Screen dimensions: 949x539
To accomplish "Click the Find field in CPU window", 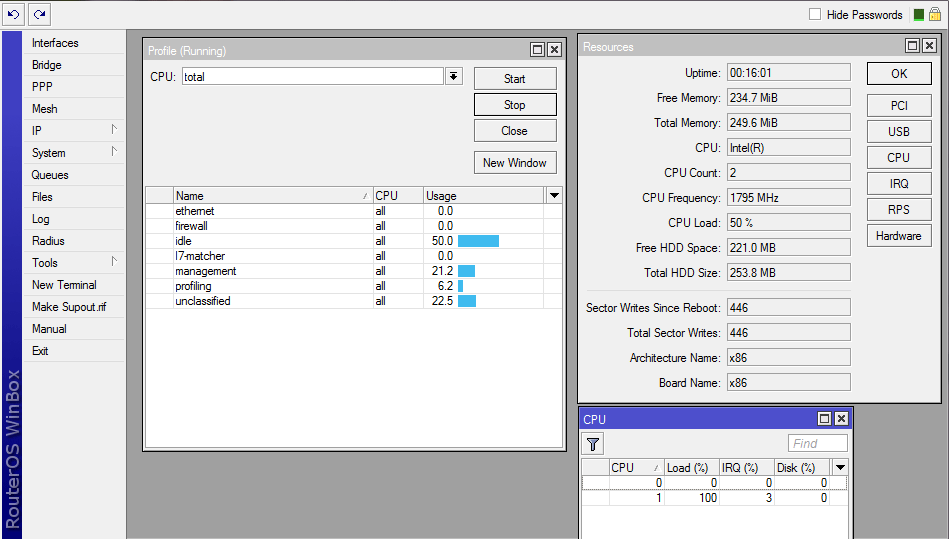I will [818, 443].
